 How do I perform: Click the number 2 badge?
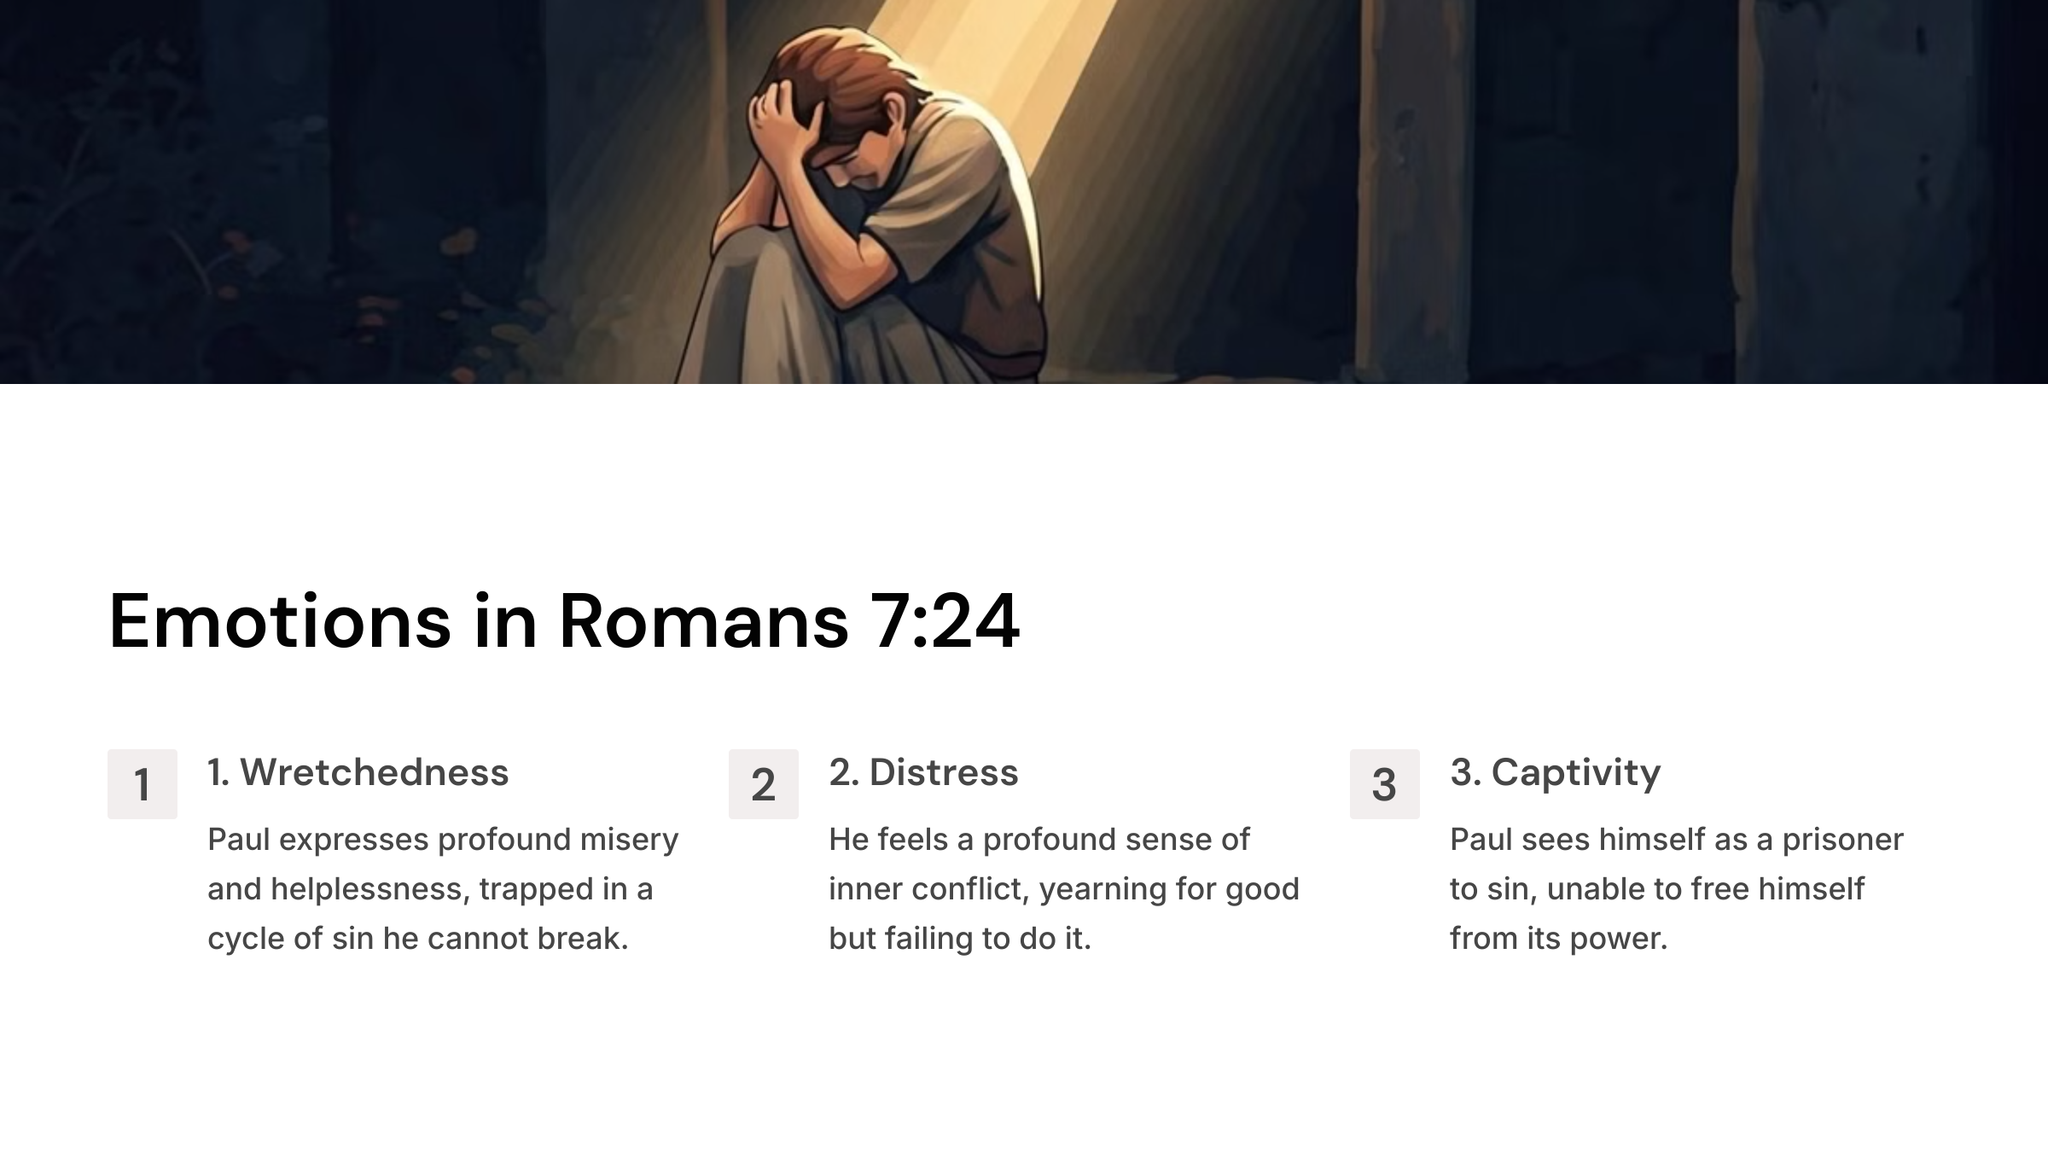click(763, 784)
